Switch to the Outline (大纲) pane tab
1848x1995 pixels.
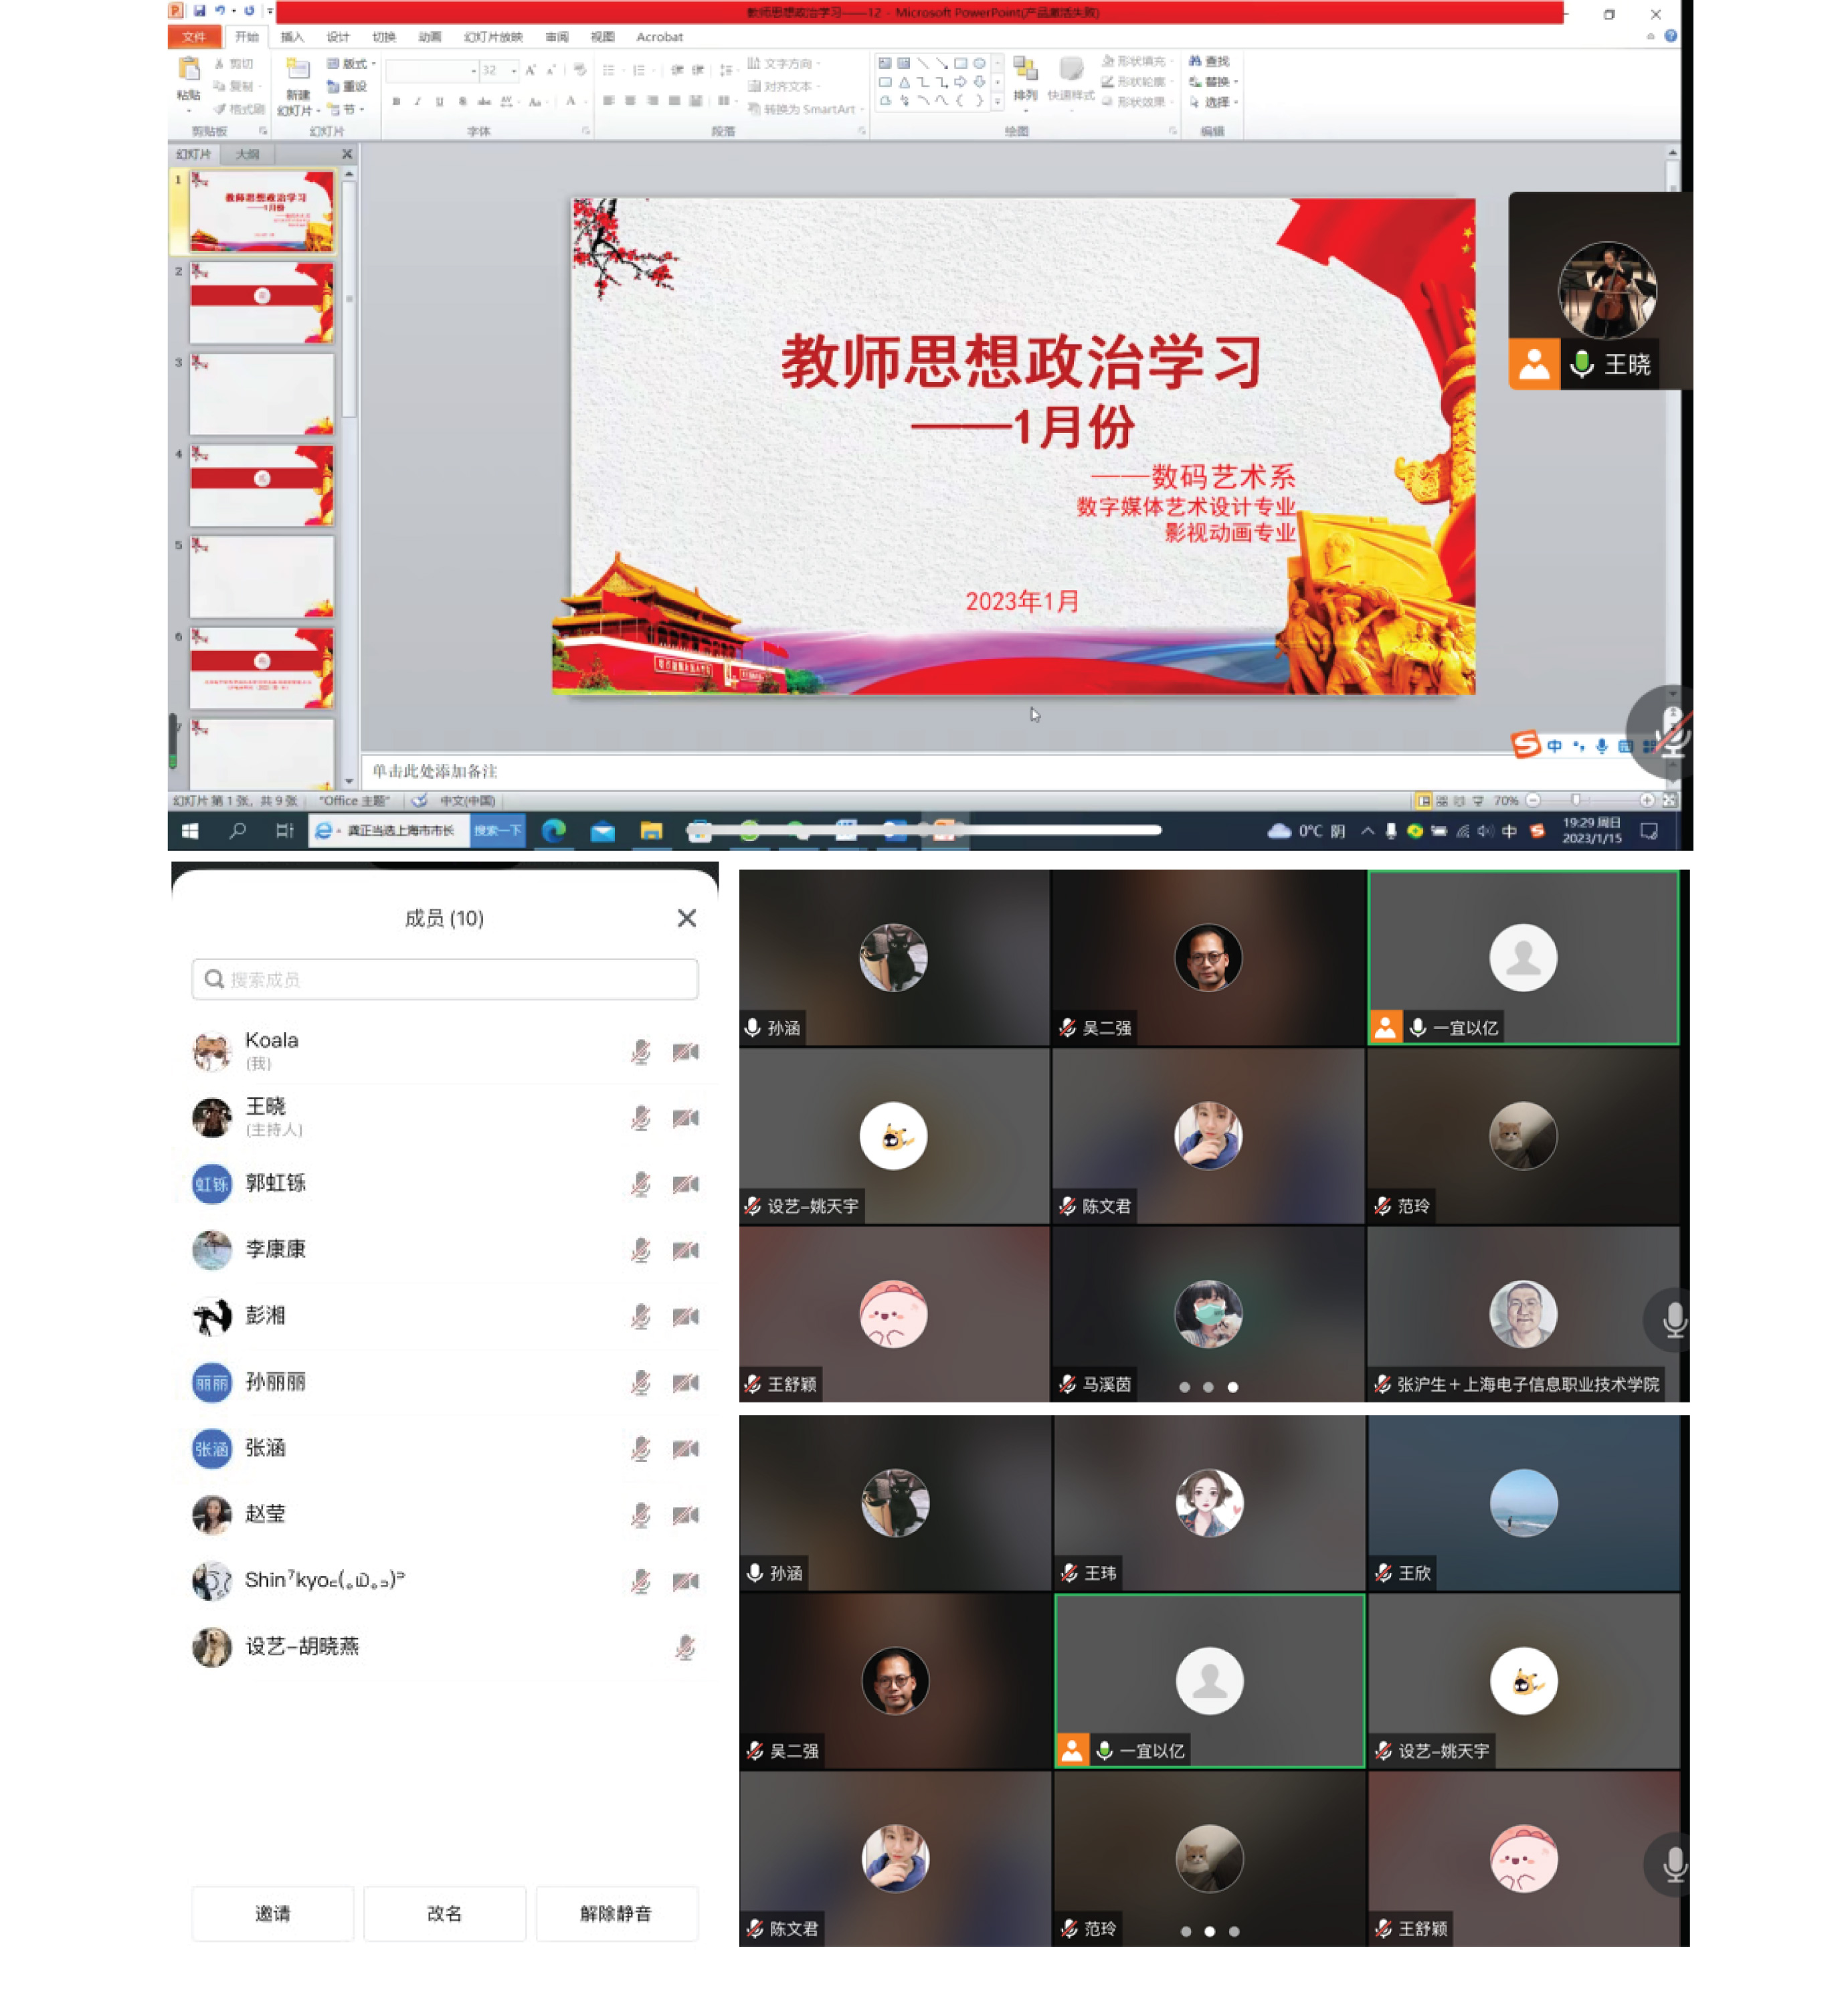pyautogui.click(x=247, y=154)
